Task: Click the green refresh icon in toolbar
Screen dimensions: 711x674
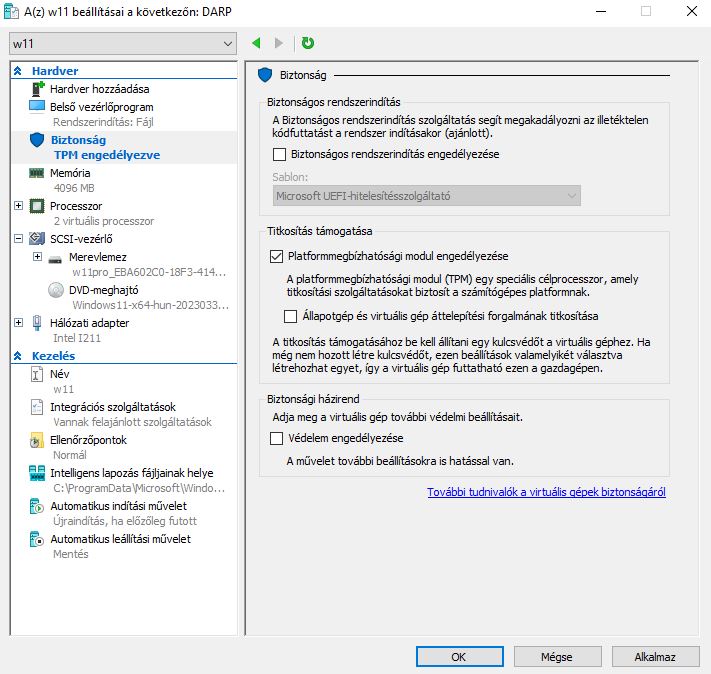Action: (308, 43)
